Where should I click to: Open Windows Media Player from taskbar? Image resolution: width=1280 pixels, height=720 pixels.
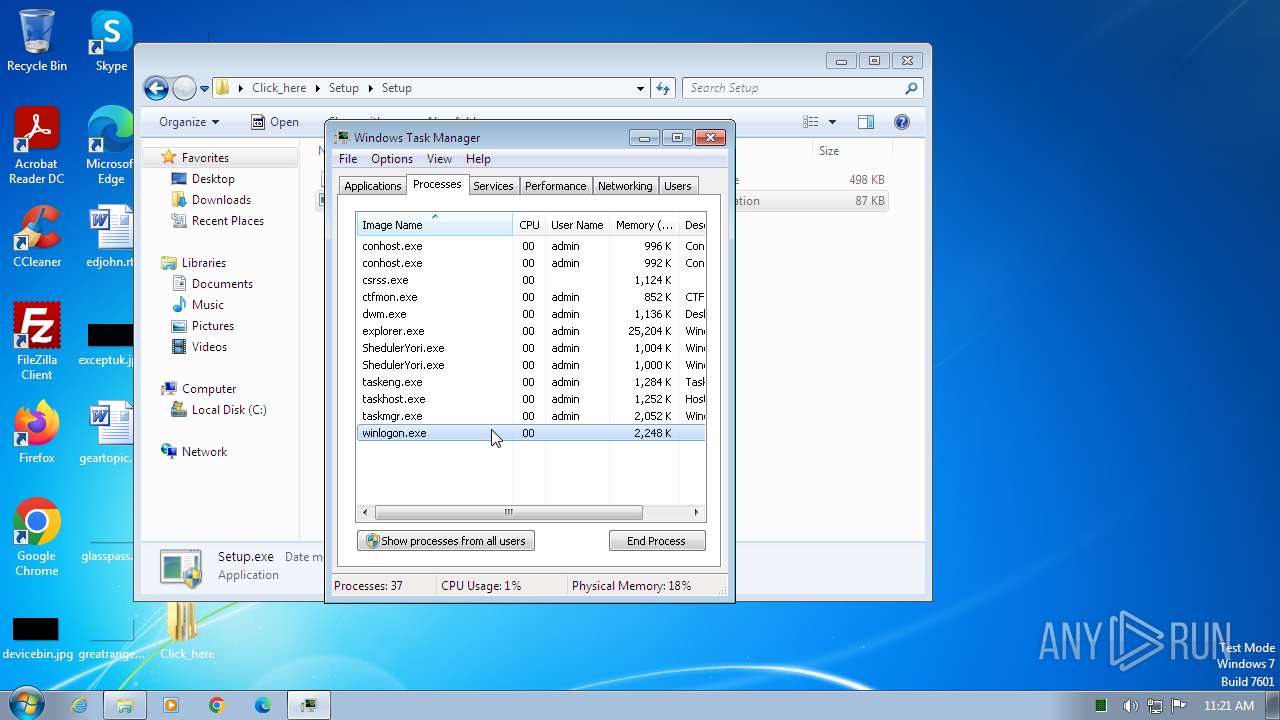171,705
